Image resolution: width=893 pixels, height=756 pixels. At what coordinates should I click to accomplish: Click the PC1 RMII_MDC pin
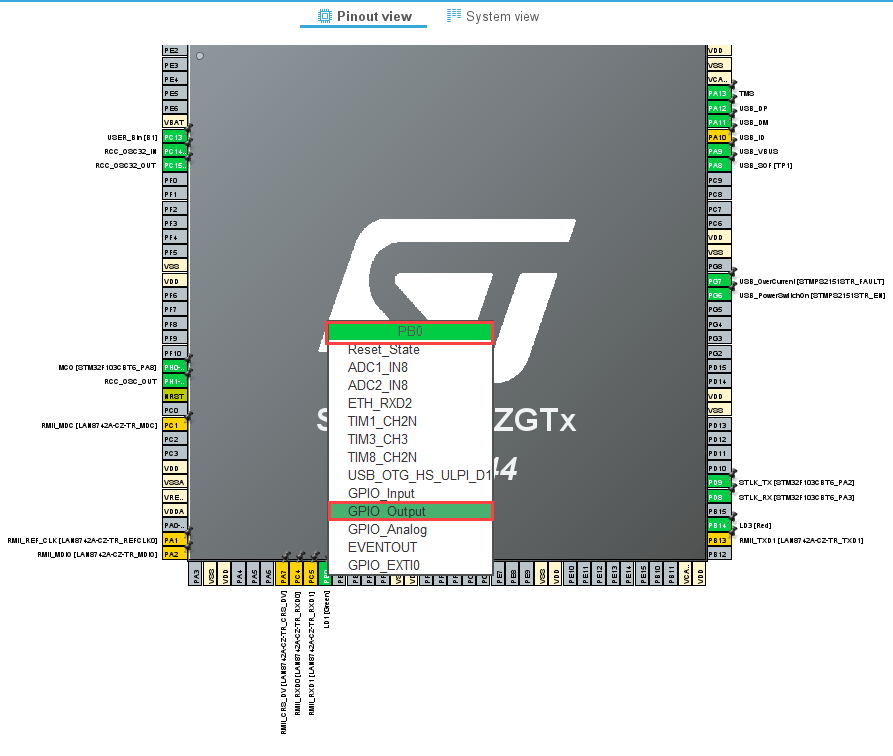[x=174, y=425]
